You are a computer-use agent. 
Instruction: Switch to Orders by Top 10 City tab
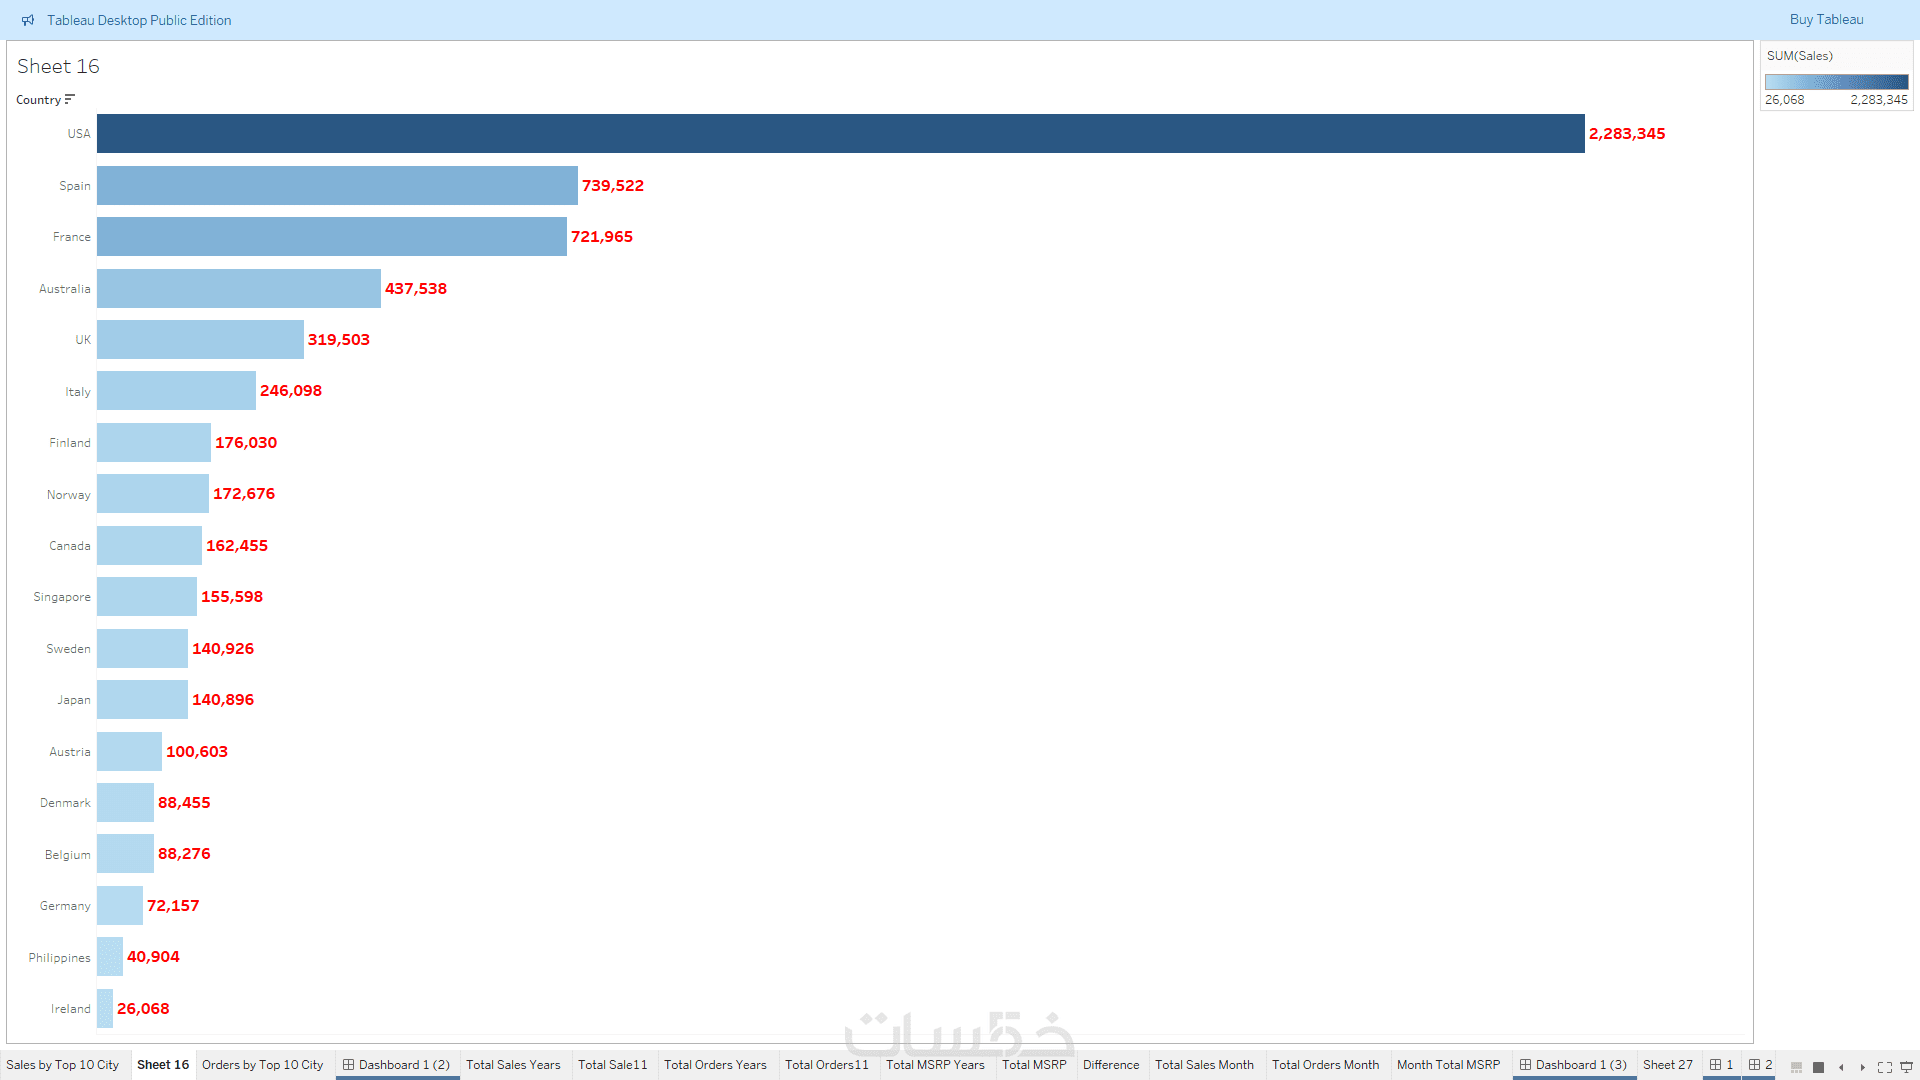pyautogui.click(x=262, y=1065)
